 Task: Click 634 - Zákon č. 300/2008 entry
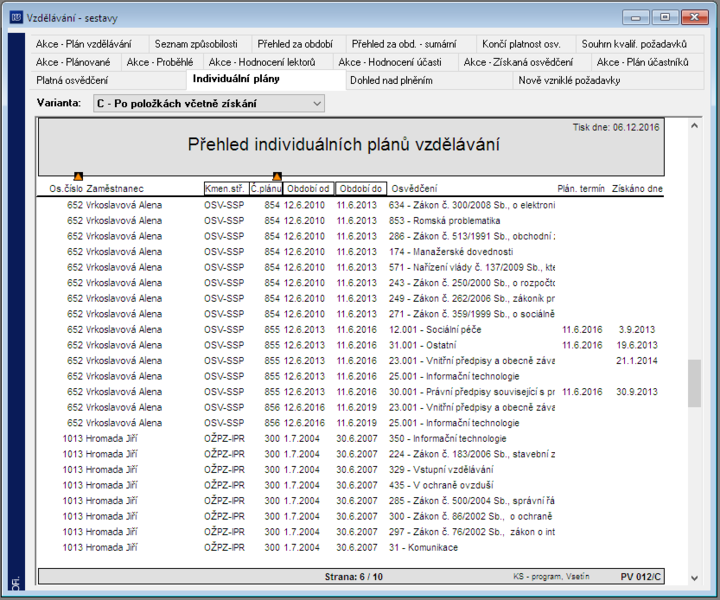point(472,205)
